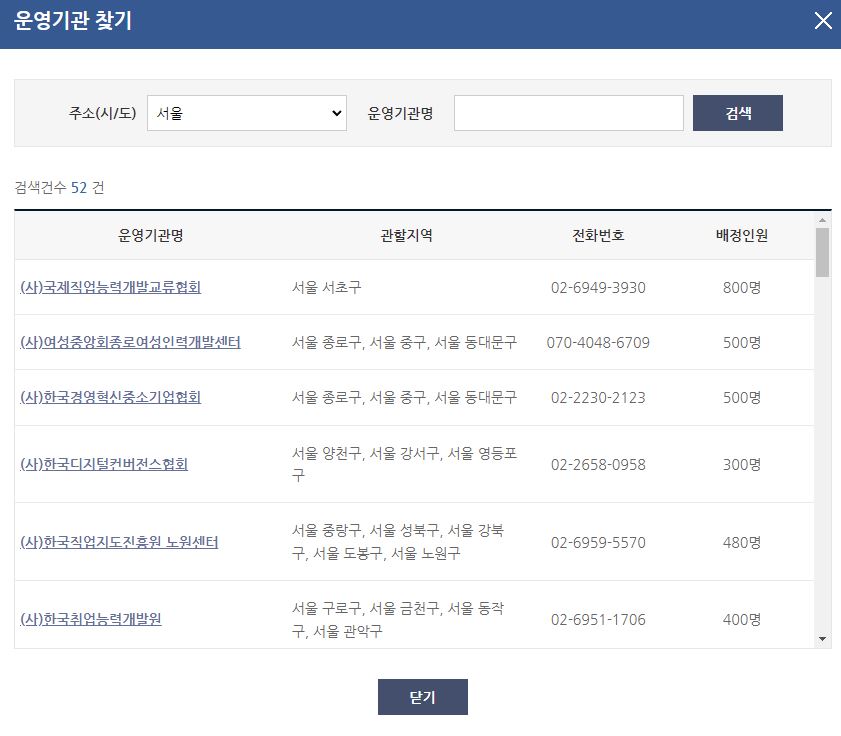Image resolution: width=841 pixels, height=736 pixels.
Task: Select phone number 02-6959-5570
Action: pyautogui.click(x=598, y=542)
